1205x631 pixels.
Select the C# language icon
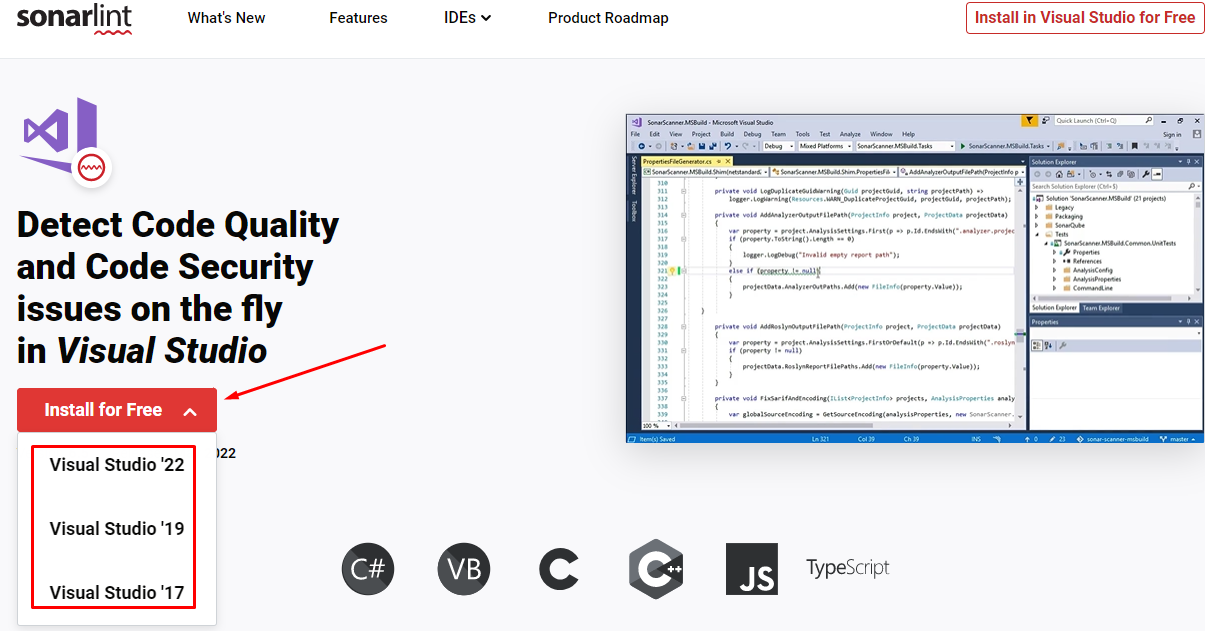[368, 568]
